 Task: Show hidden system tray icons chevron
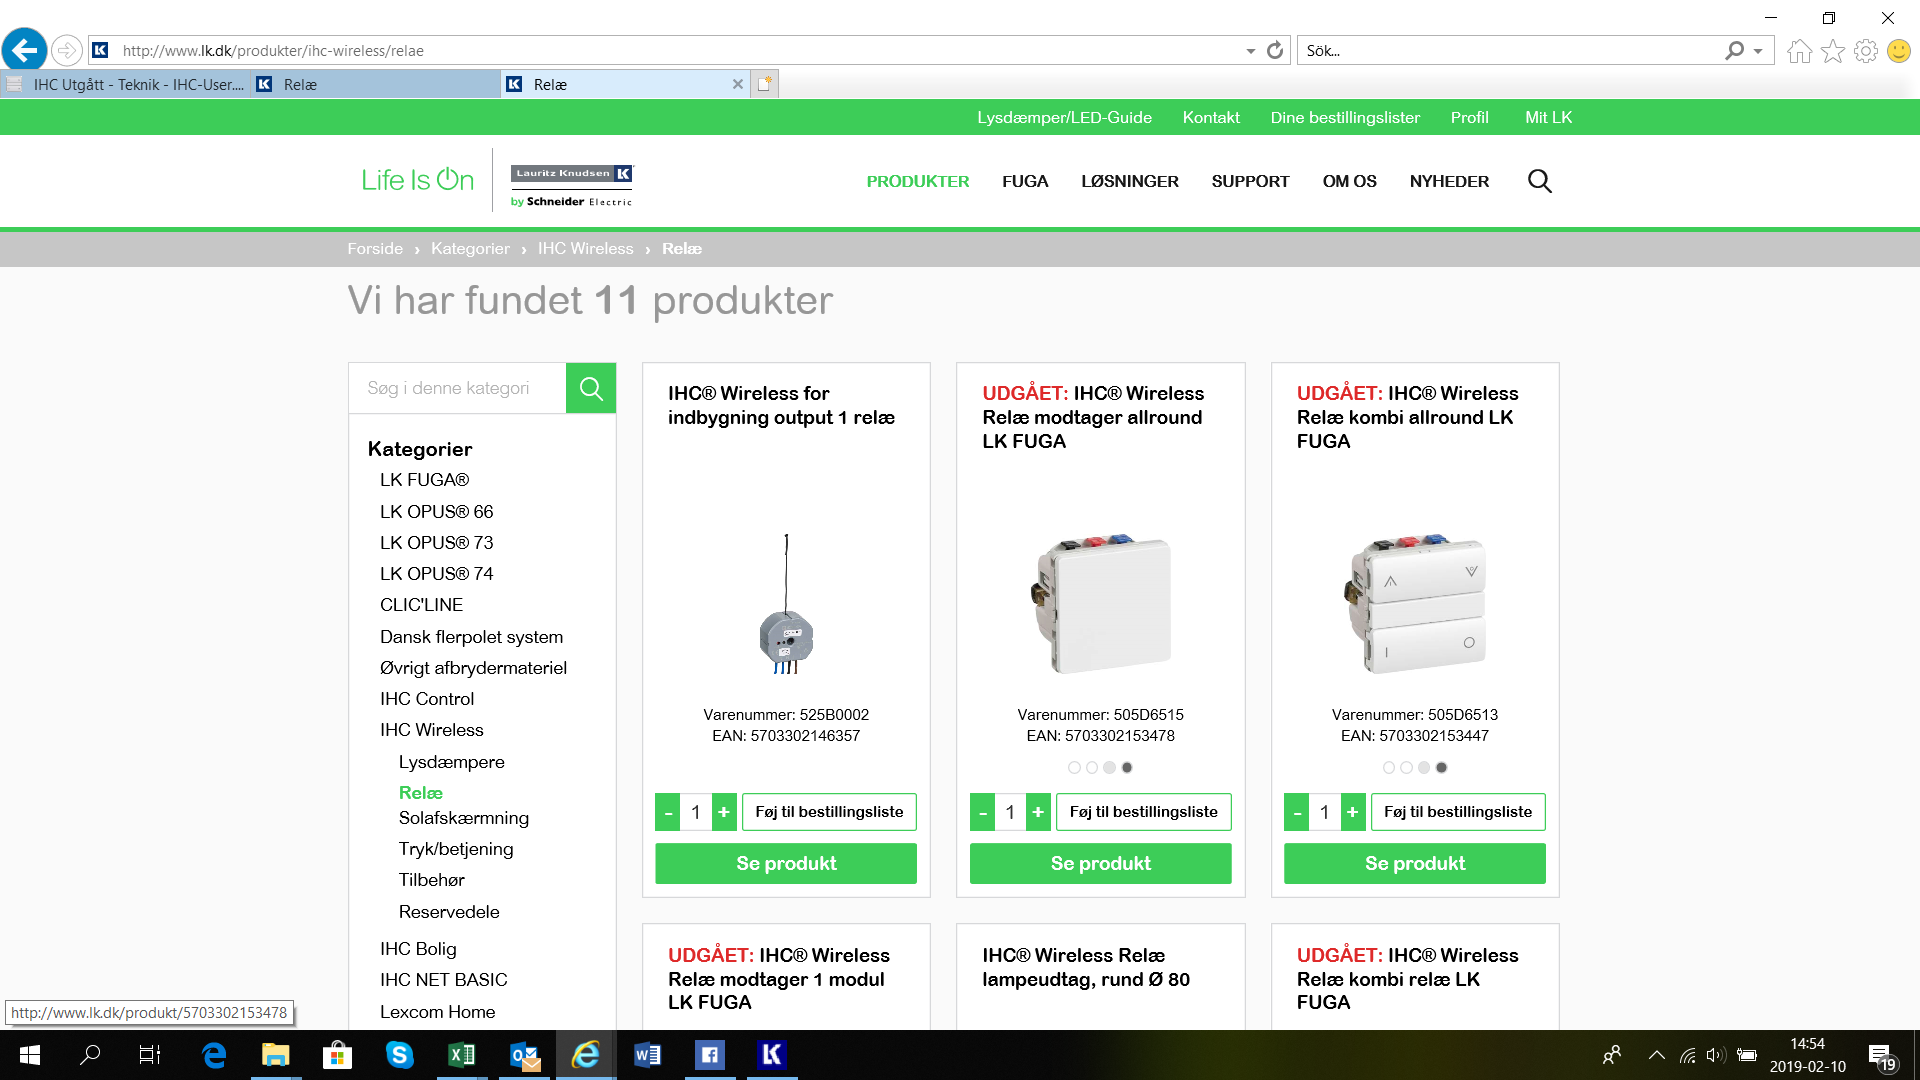click(x=1656, y=1055)
